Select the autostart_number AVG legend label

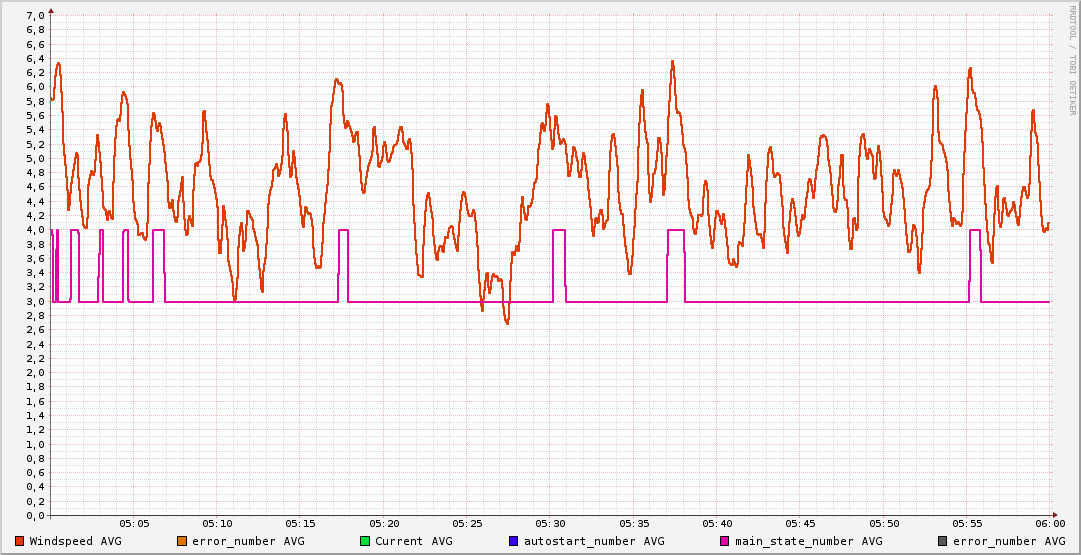(593, 541)
